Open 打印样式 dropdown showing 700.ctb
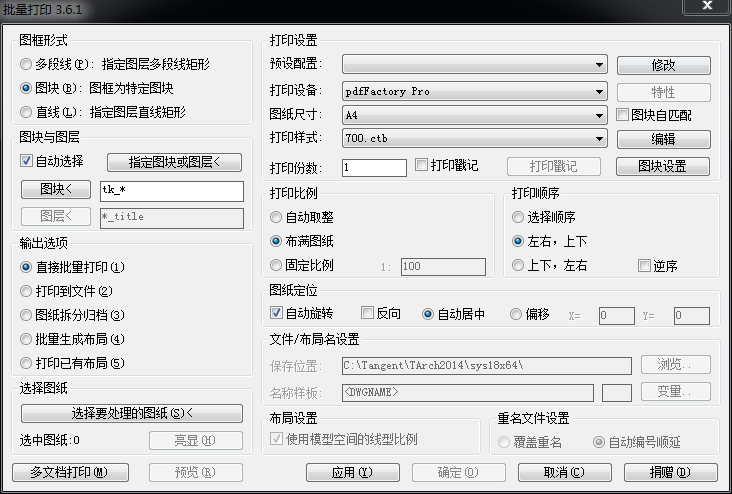Screen dimensions: 732x494 click(474, 138)
